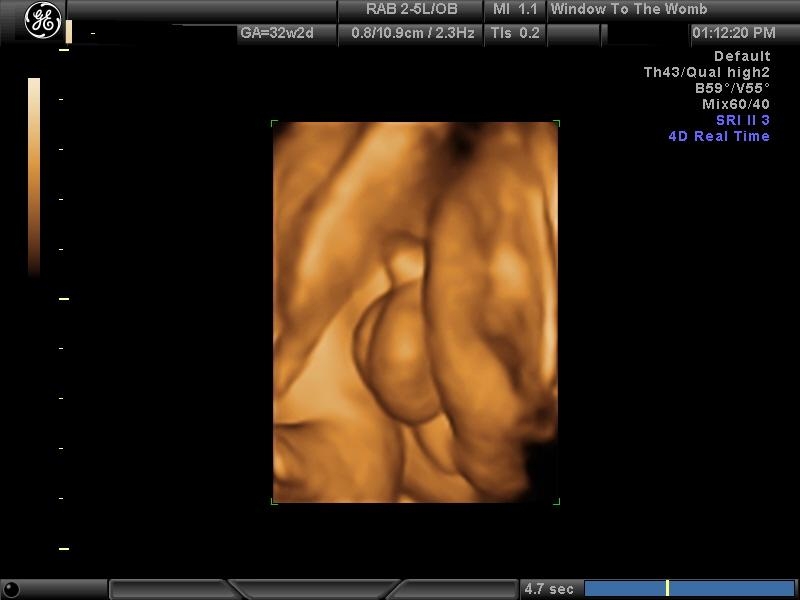Viewport: 800px width, 600px height.
Task: Click the blue cine loop progress bar
Action: point(689,588)
